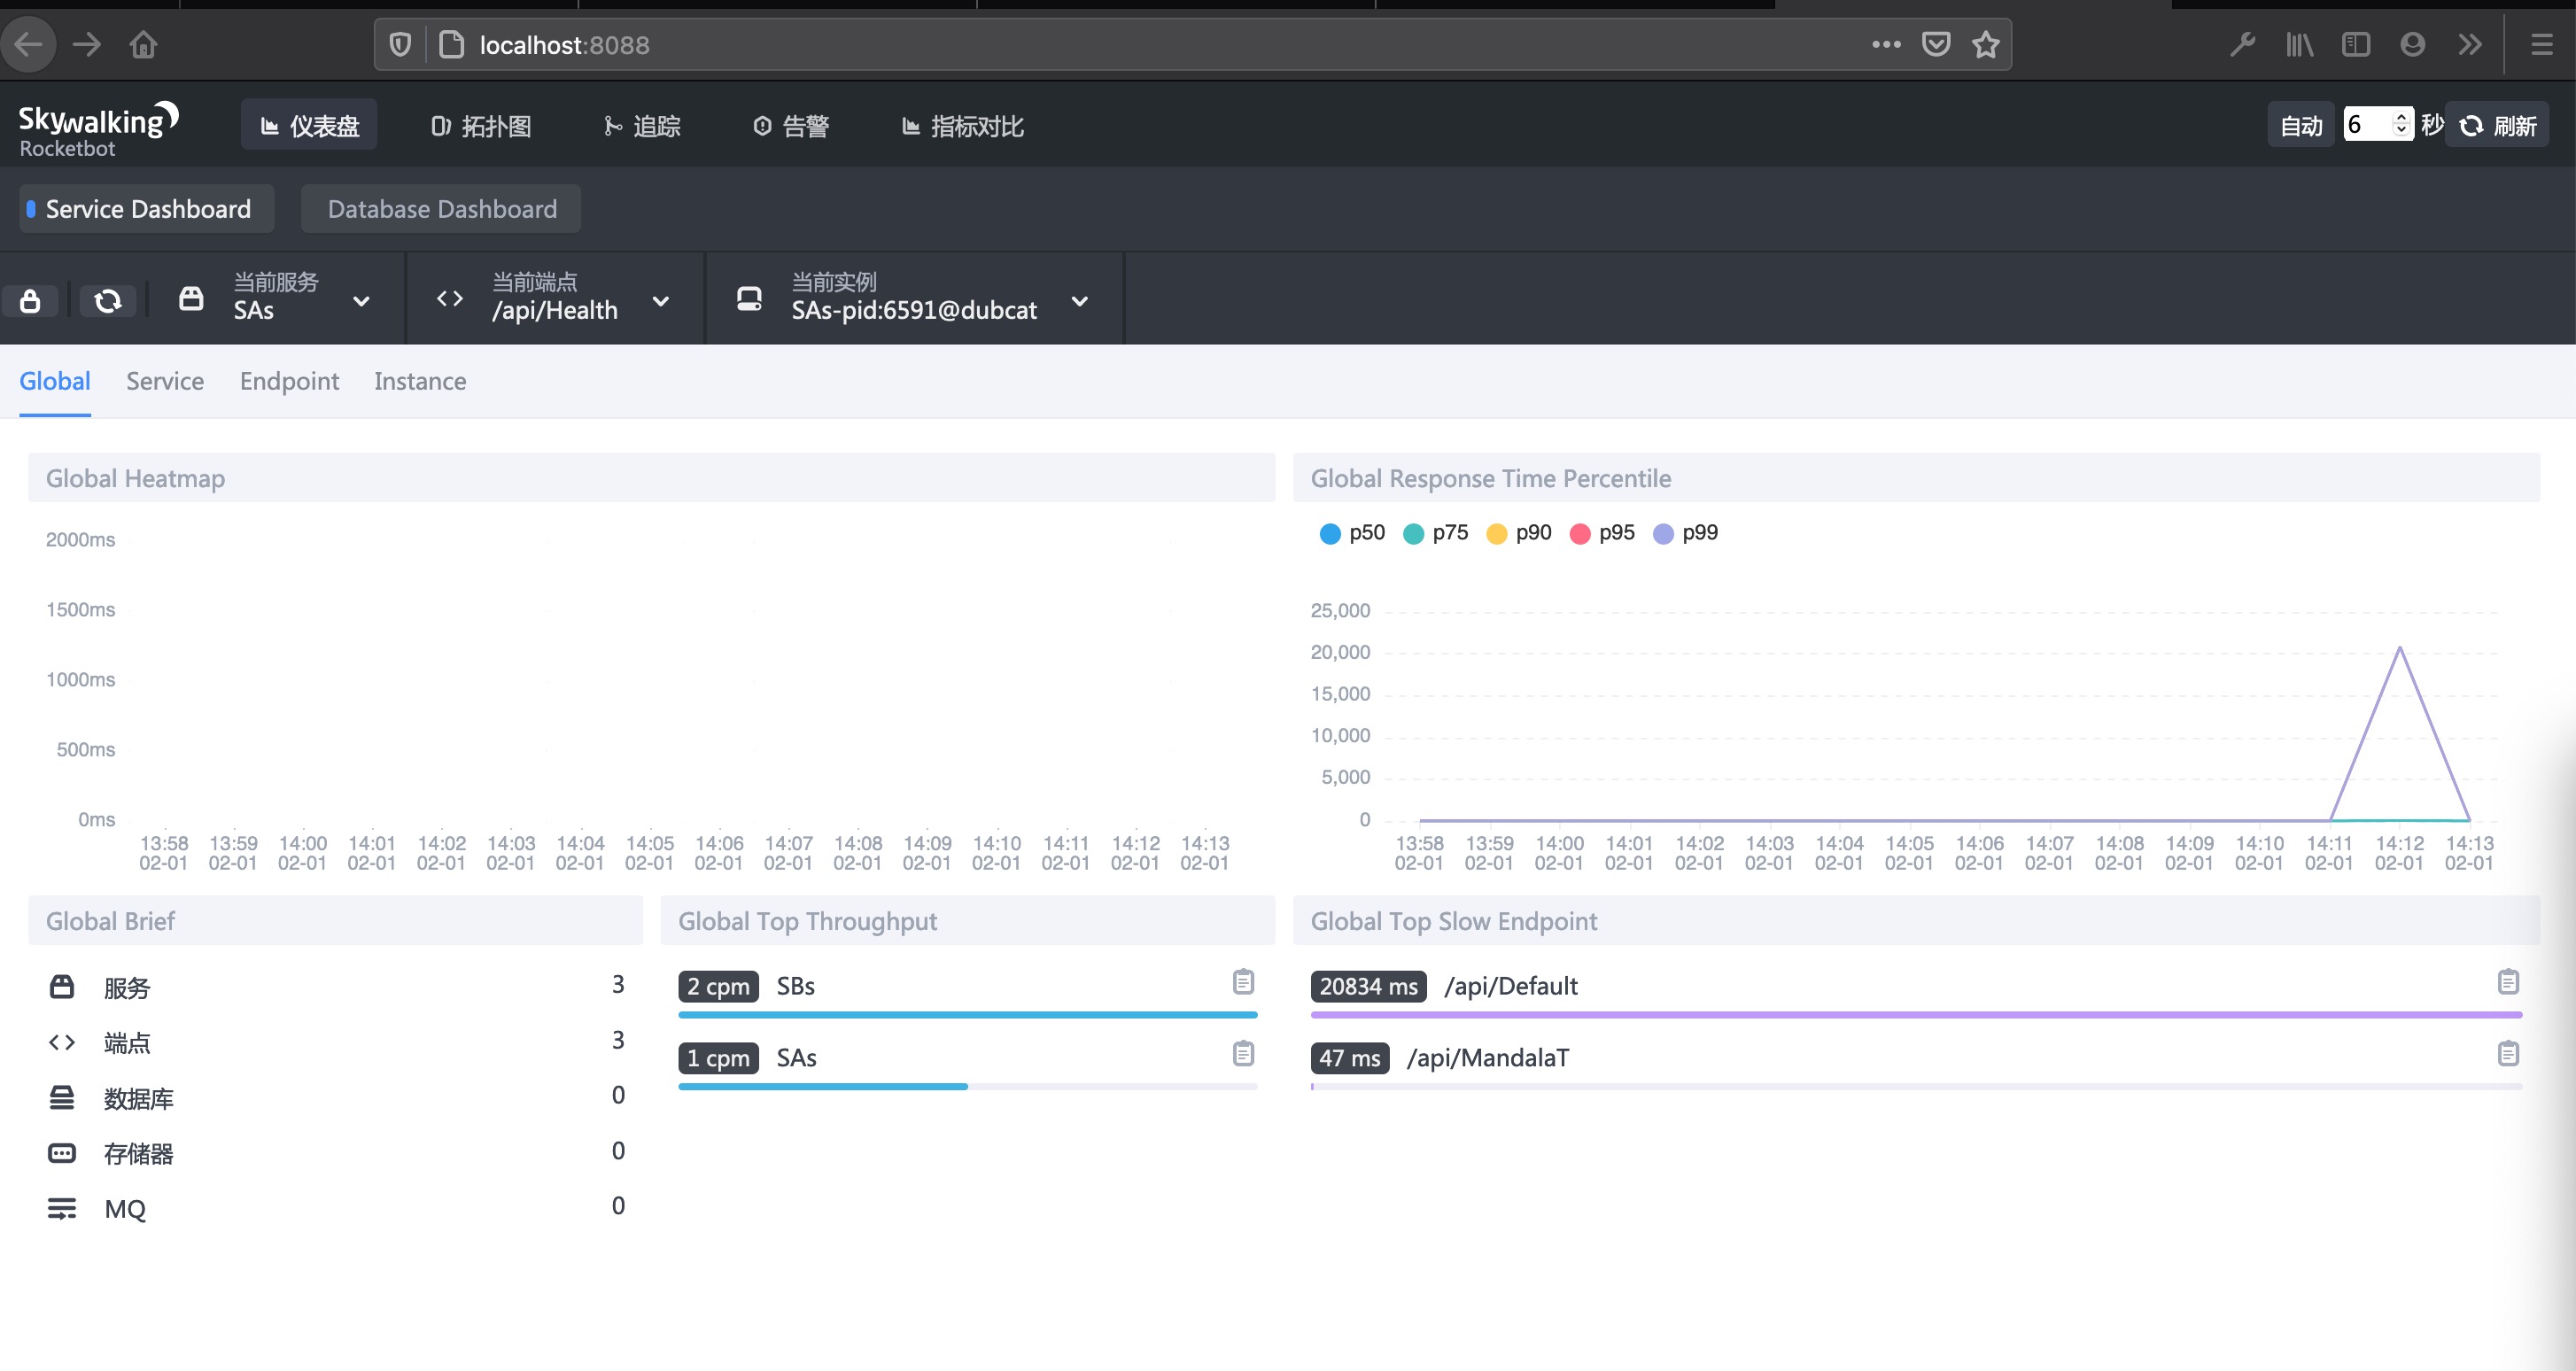This screenshot has height=1371, width=2576.
Task: Select Service Dashboard button
Action: tap(147, 209)
